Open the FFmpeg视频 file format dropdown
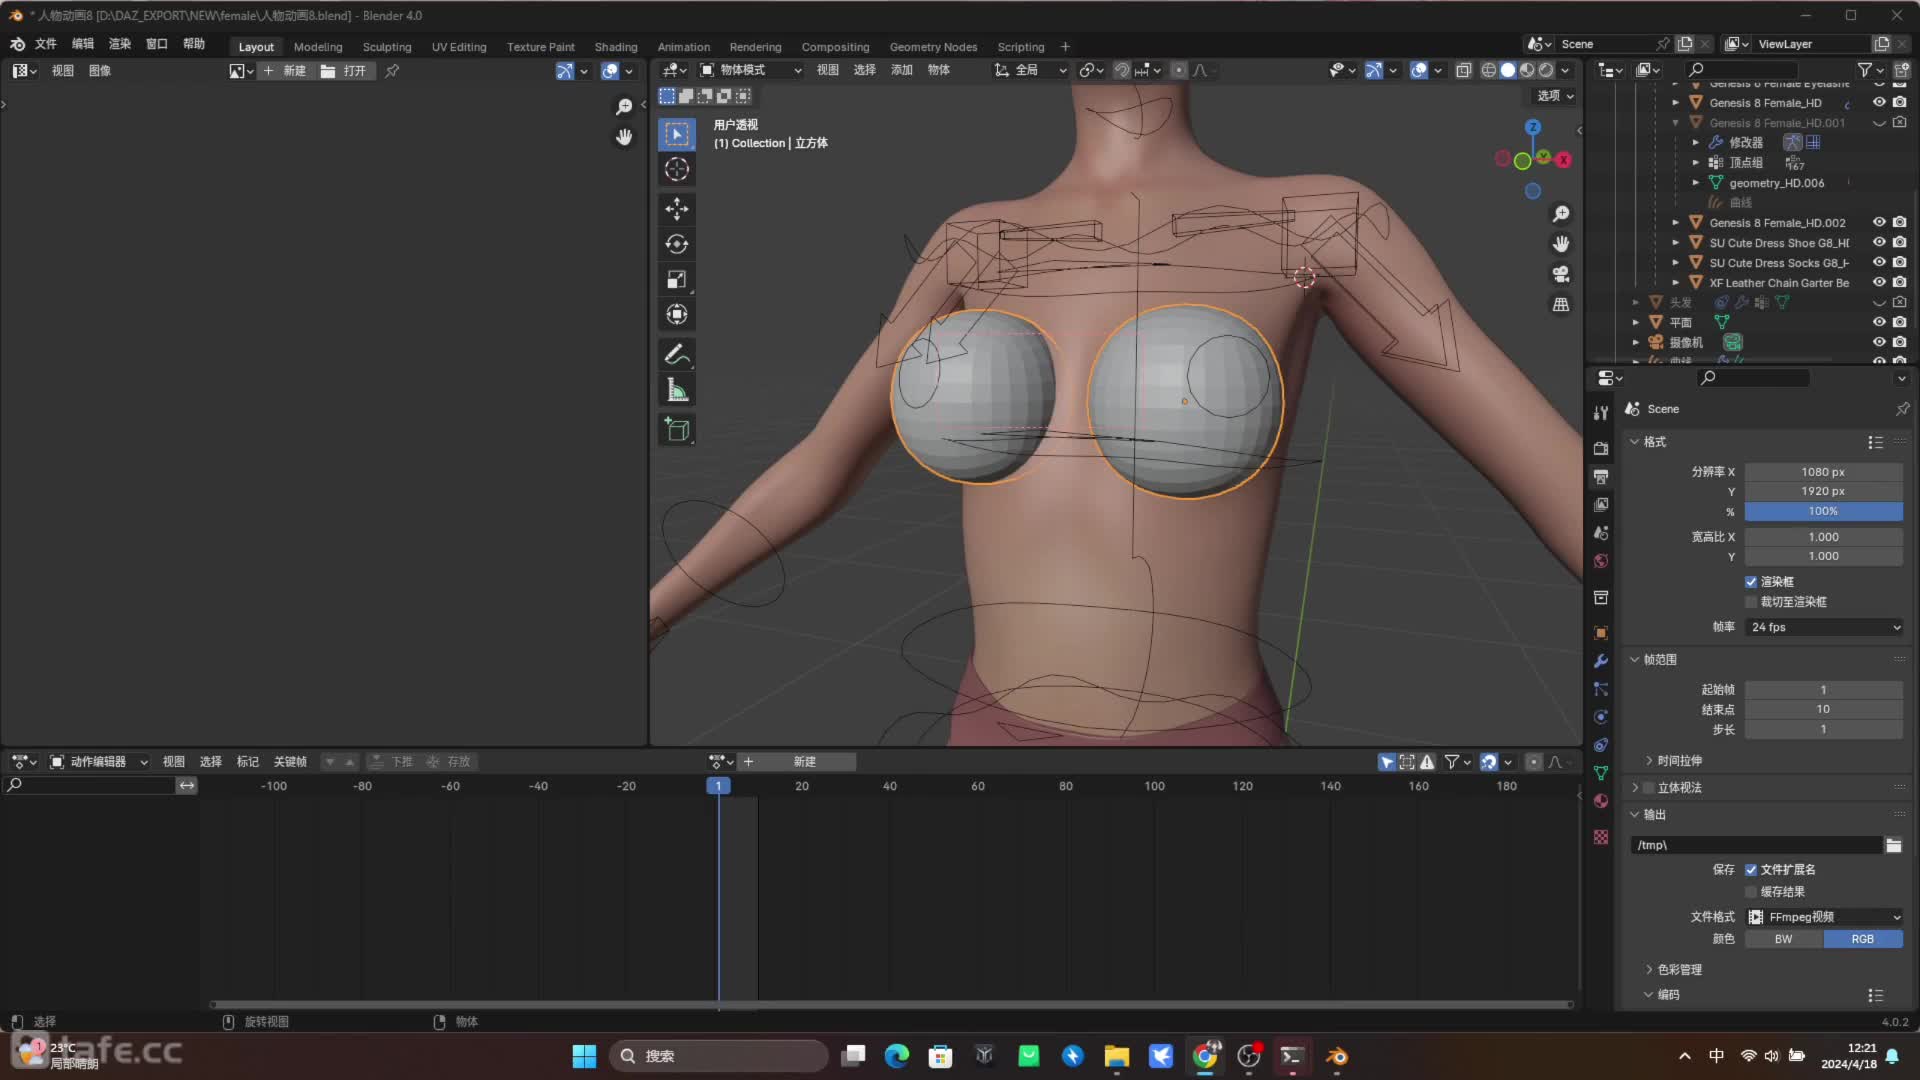The height and width of the screenshot is (1080, 1920). tap(1824, 917)
